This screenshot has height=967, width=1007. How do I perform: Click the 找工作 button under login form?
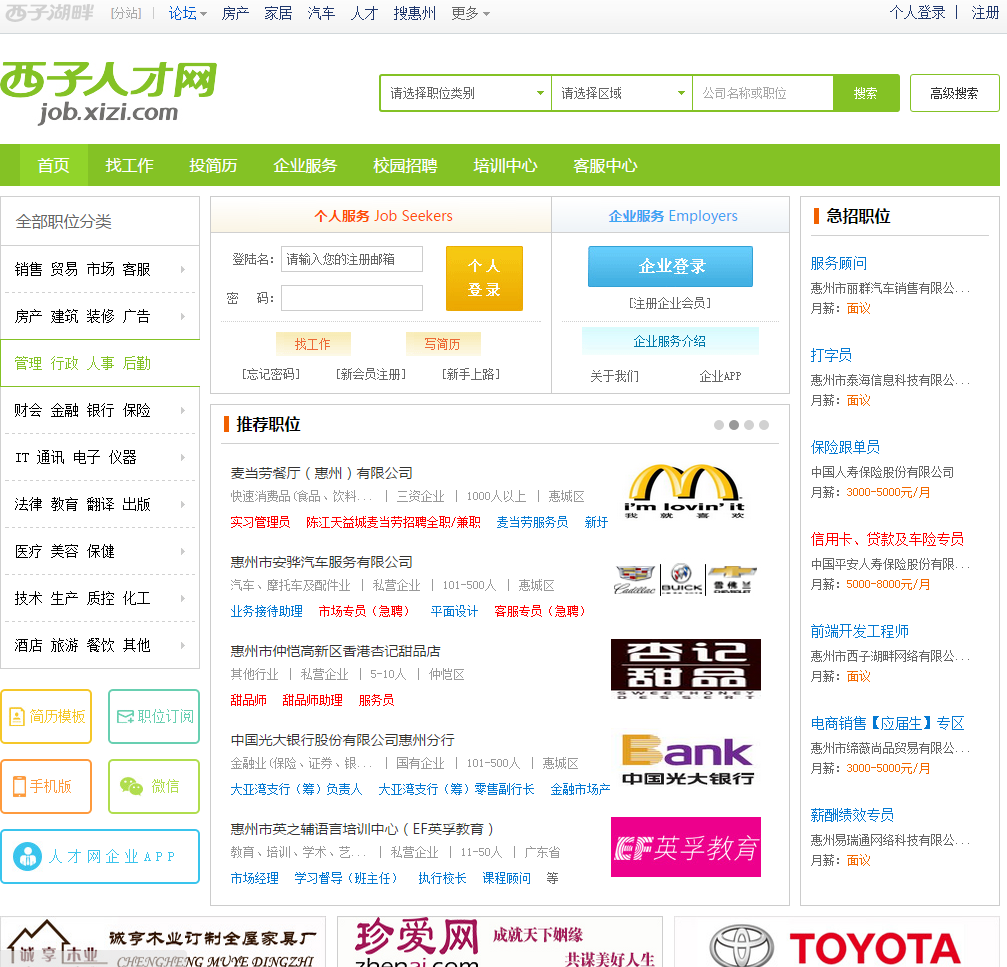click(x=313, y=344)
